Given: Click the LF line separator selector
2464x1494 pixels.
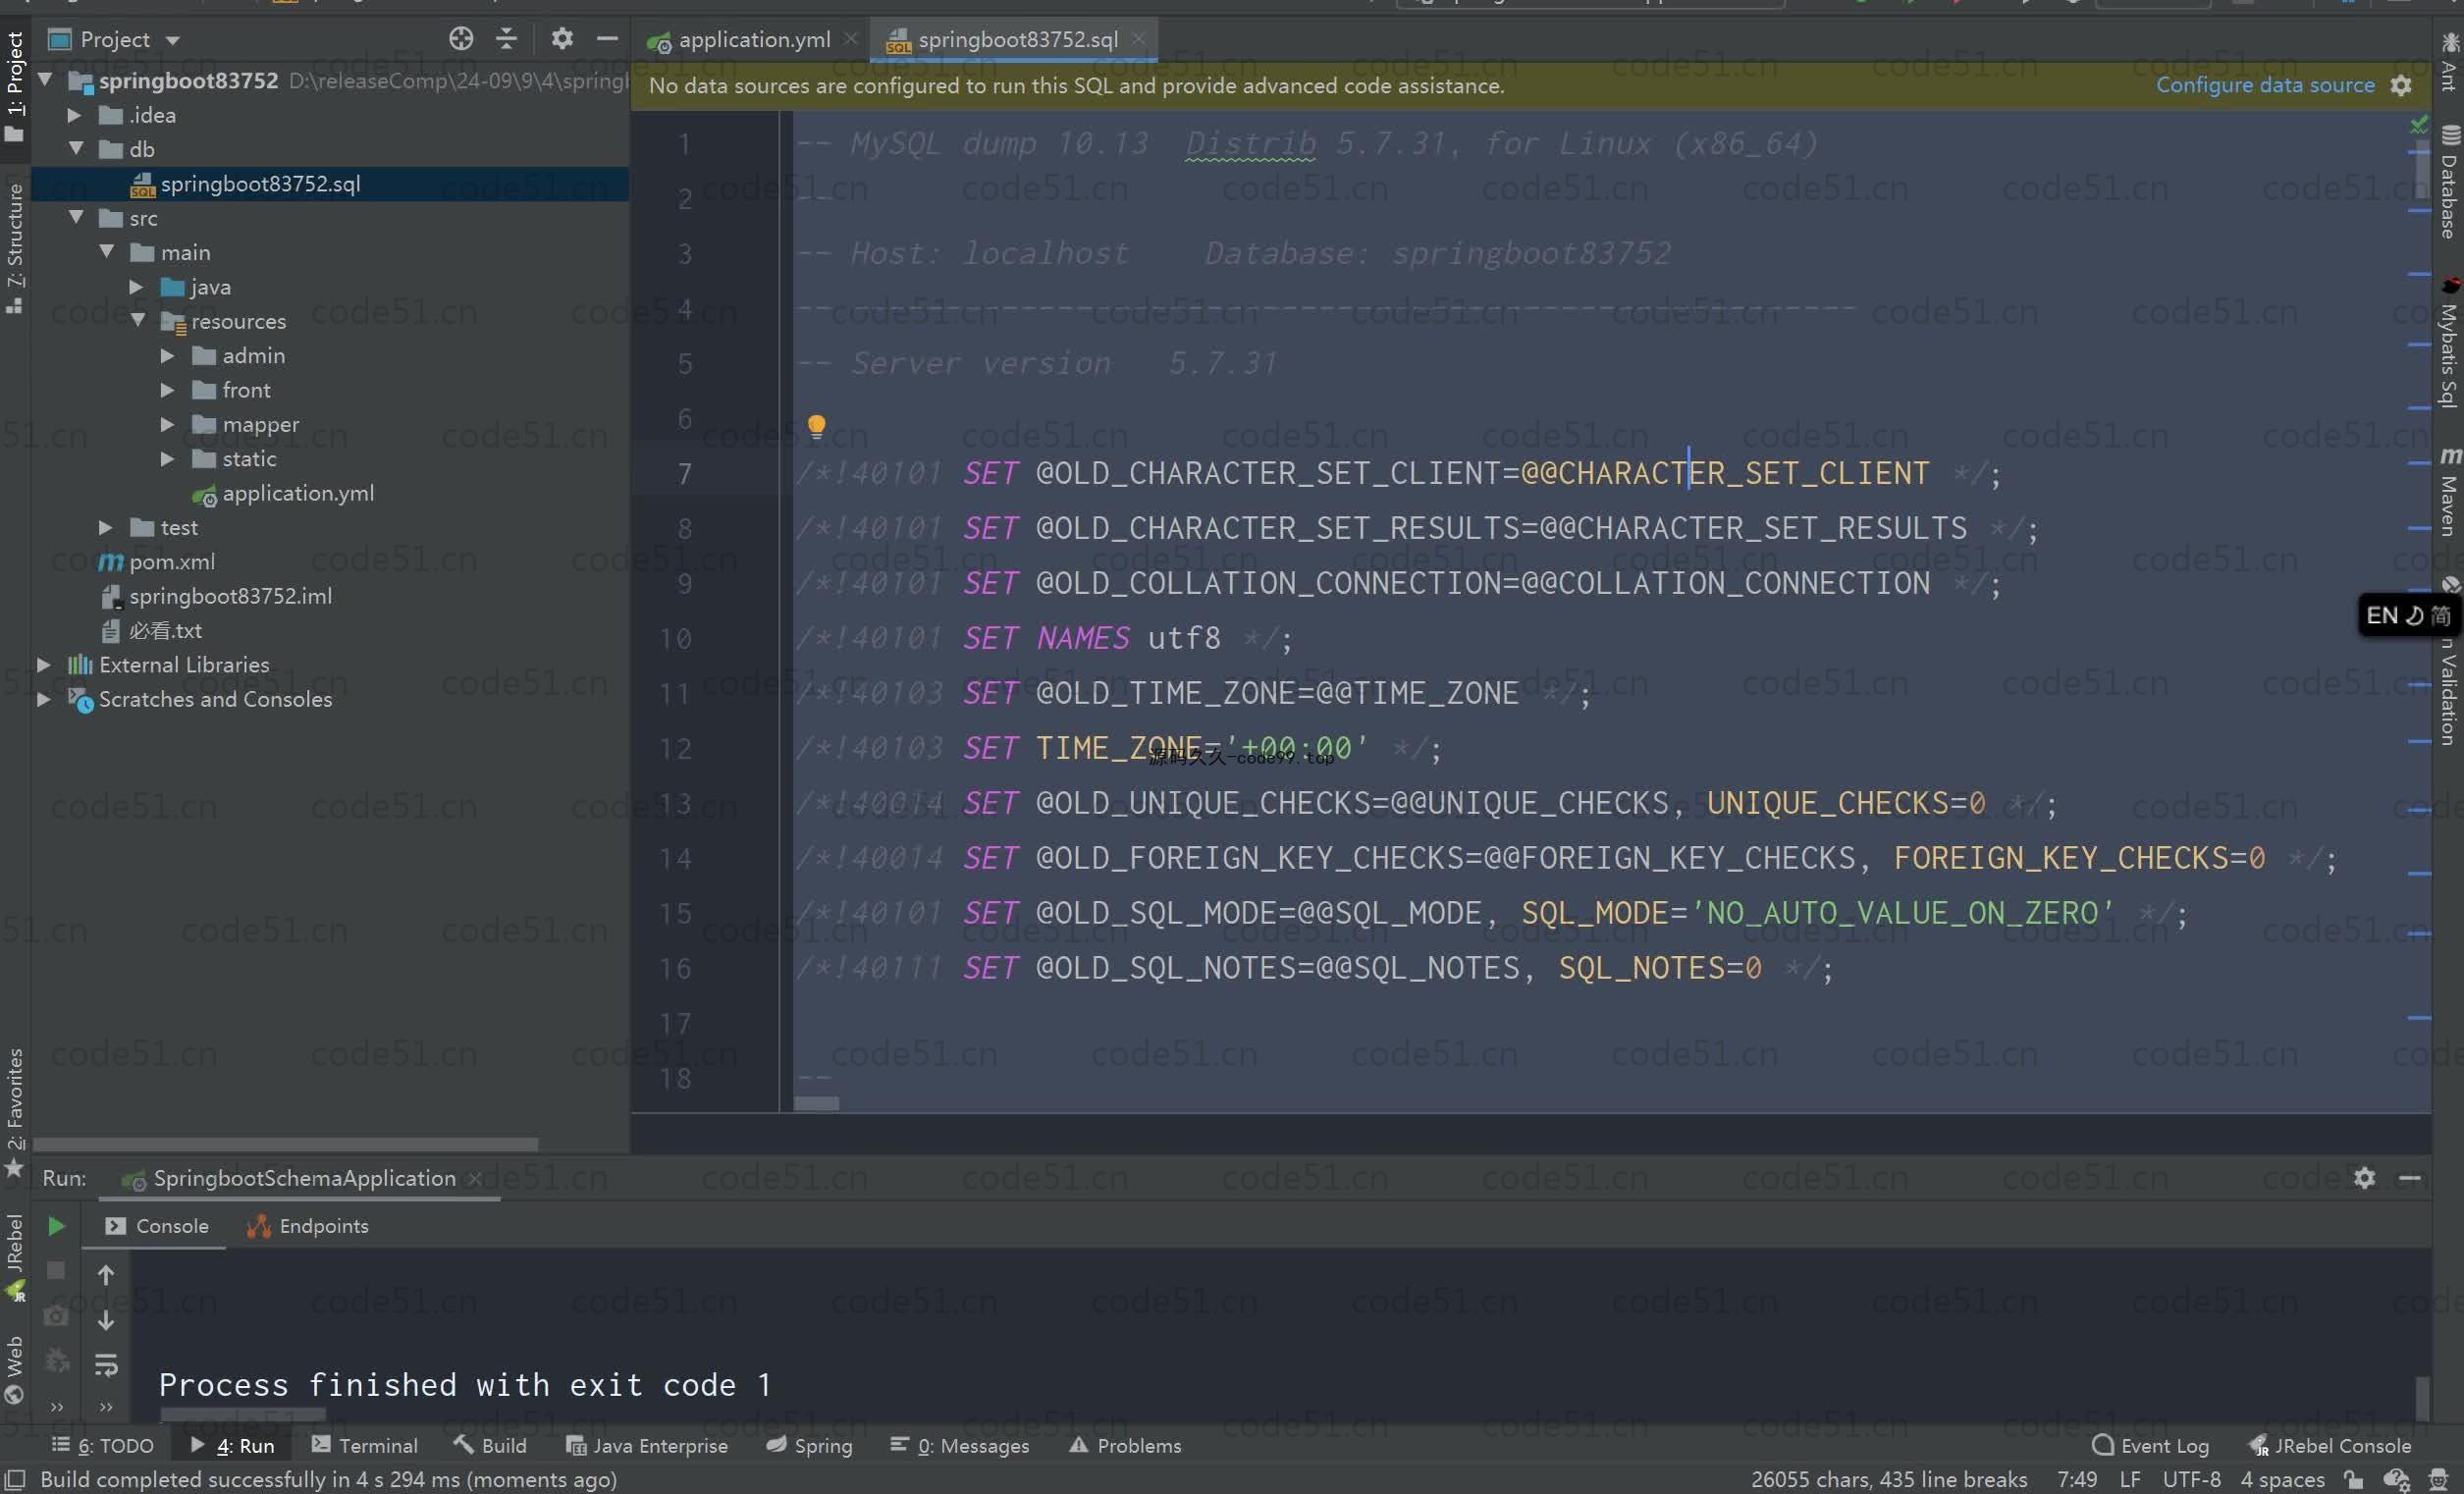Looking at the screenshot, I should pos(2130,1480).
